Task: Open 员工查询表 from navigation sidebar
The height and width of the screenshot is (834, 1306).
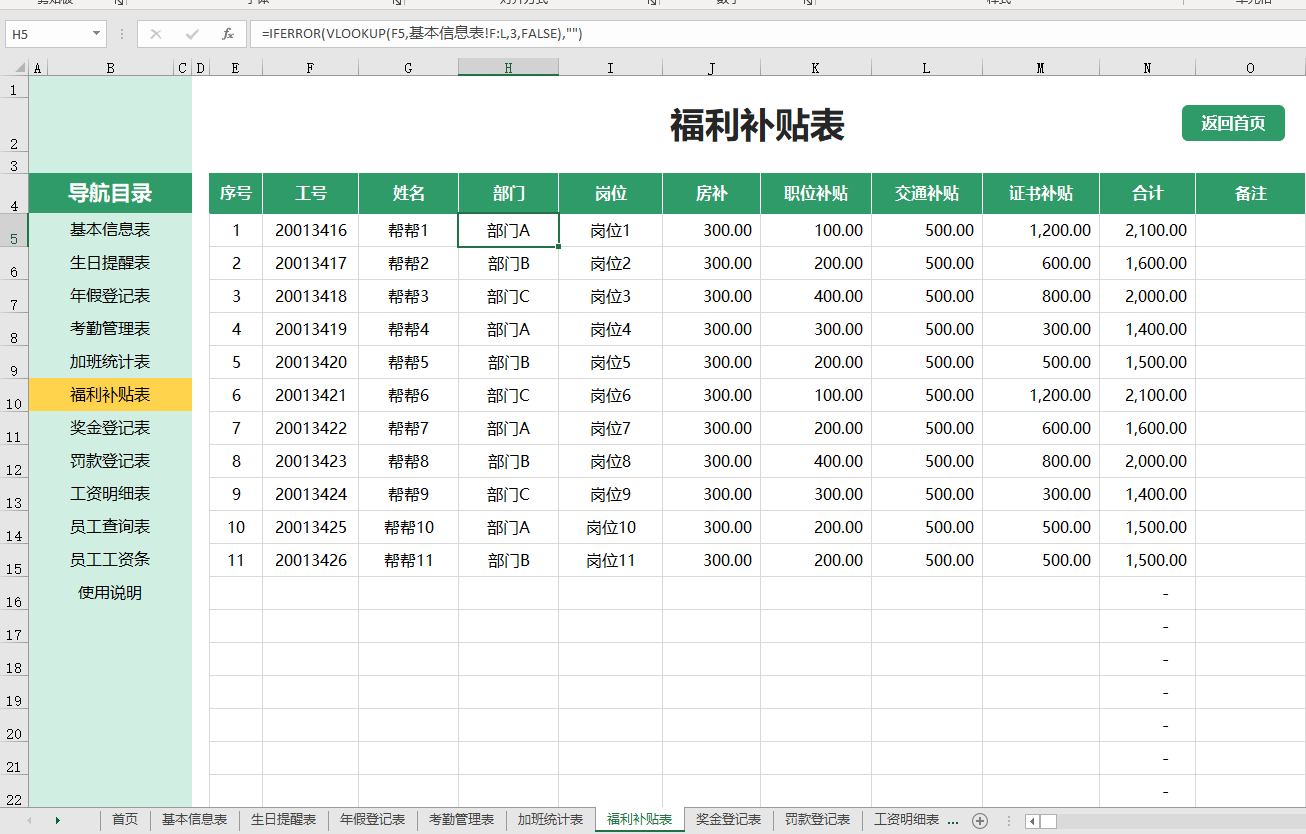Action: pos(110,527)
